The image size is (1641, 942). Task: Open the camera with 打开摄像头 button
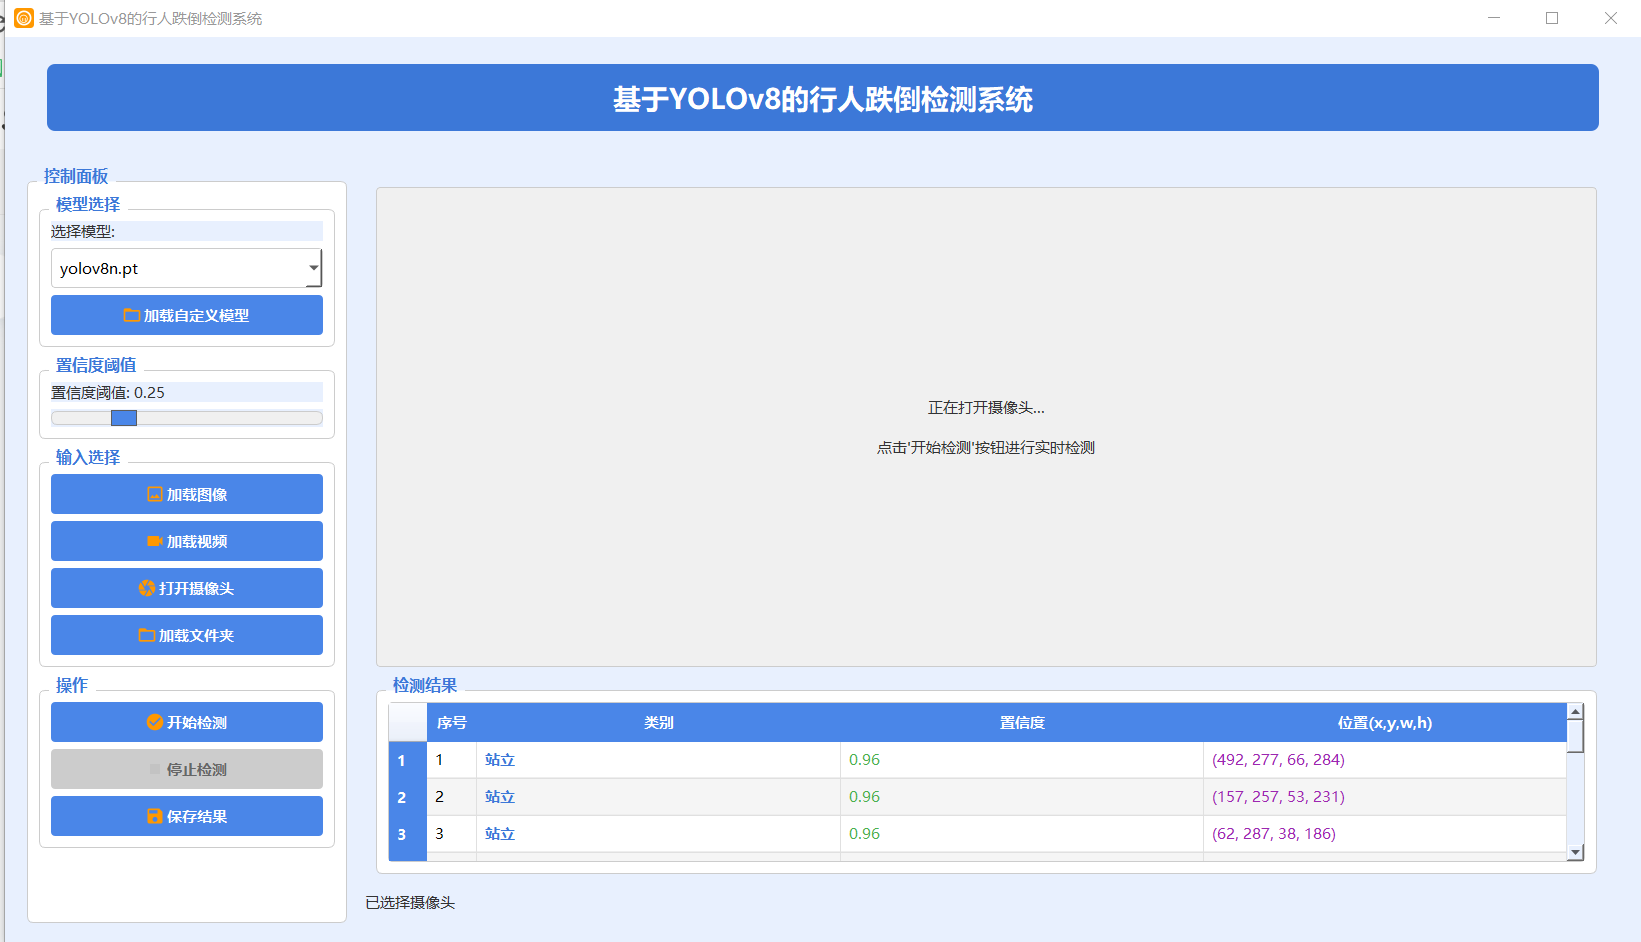click(187, 588)
